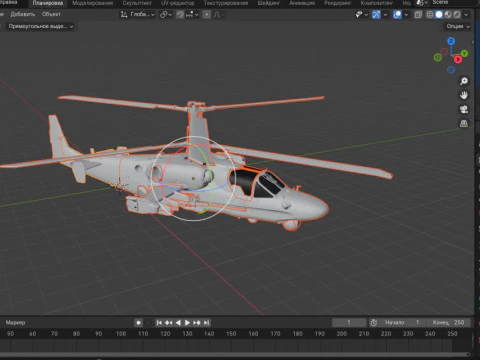Screen dimensions: 480x360
Task: Open the transform orientation dropdown (Глоба...)
Action: 138,14
